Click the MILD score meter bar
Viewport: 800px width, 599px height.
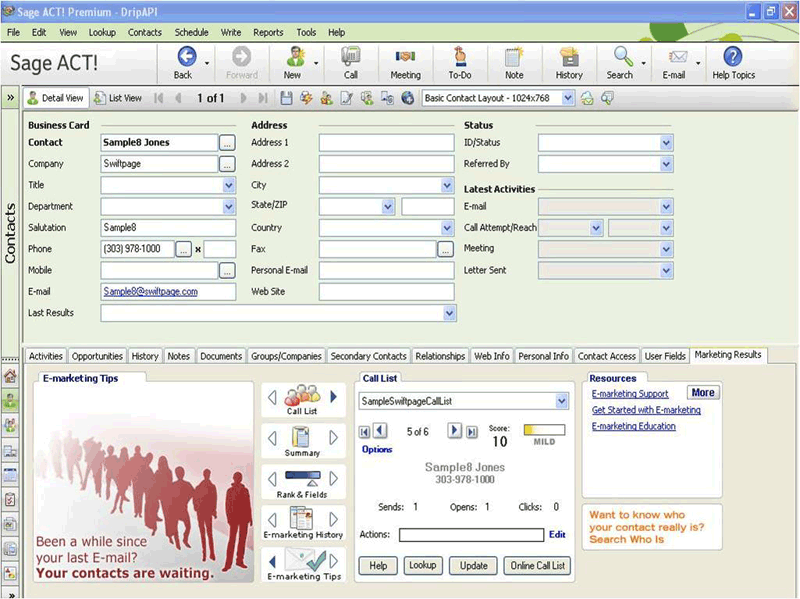point(544,430)
